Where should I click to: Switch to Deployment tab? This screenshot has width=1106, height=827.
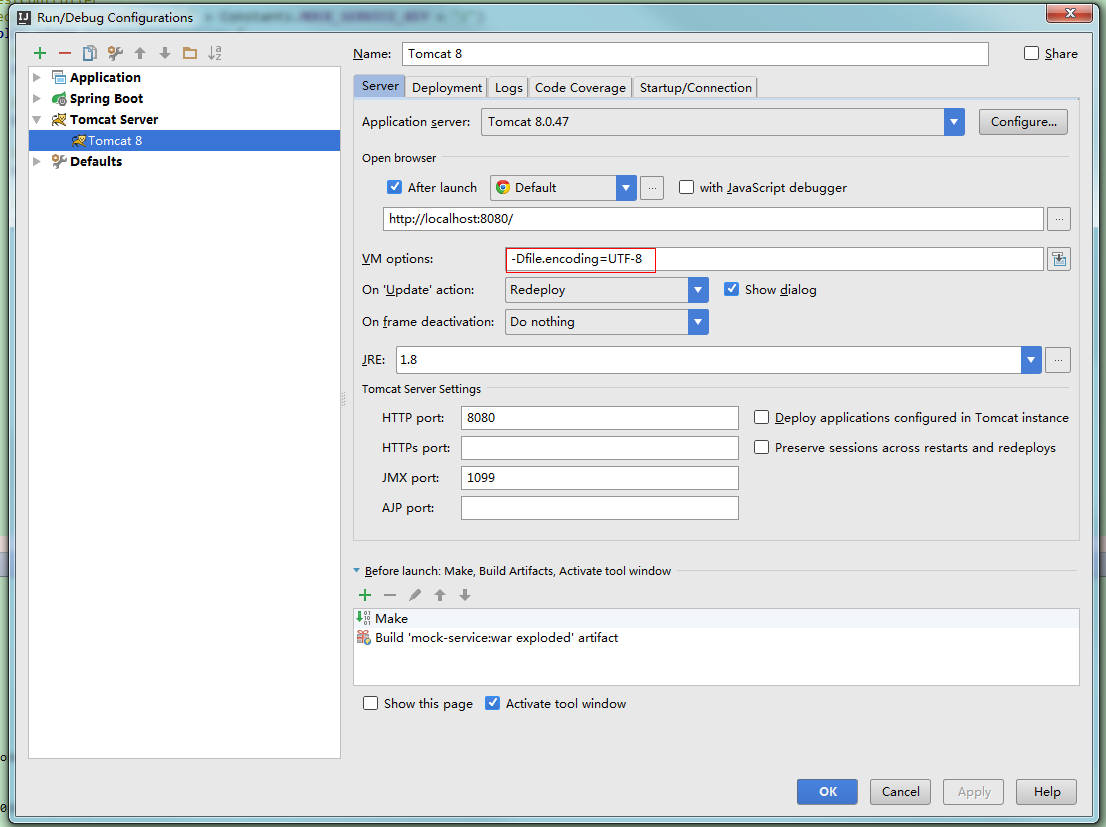(447, 87)
